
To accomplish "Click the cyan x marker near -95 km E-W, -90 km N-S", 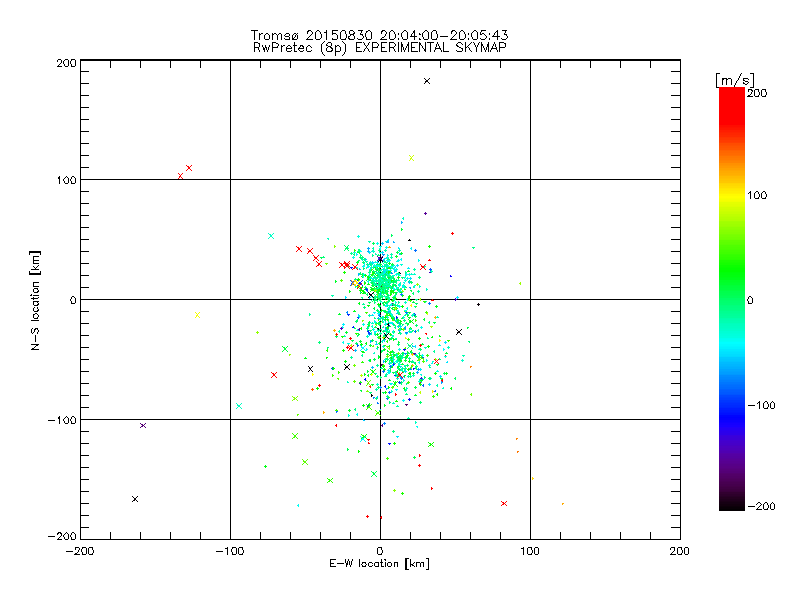I will (239, 406).
